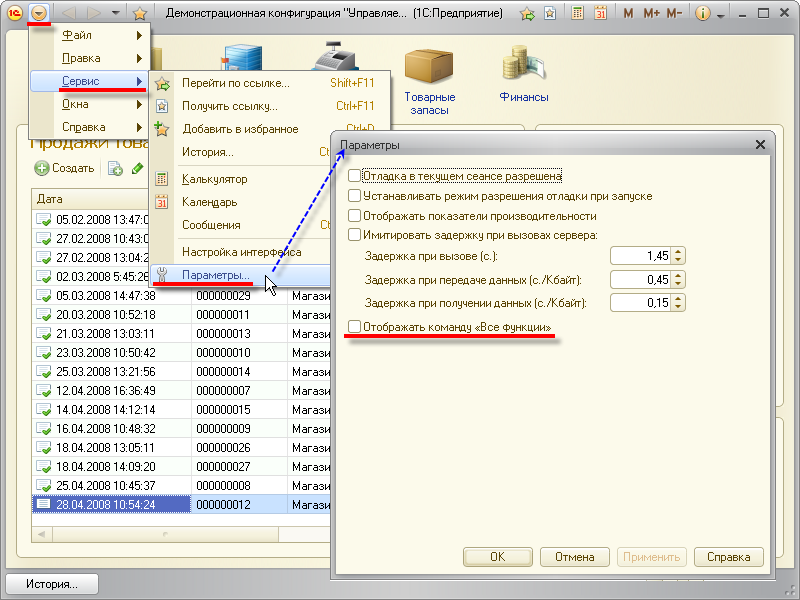The width and height of the screenshot is (800, 600).
Task: Increase Задержка при вызове spinner value
Action: (678, 252)
